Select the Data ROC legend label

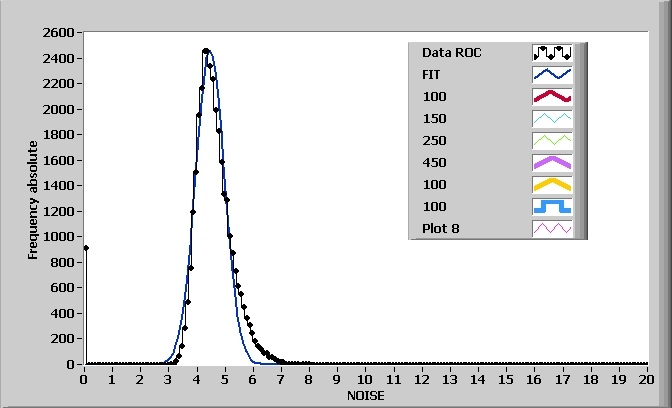(x=451, y=53)
